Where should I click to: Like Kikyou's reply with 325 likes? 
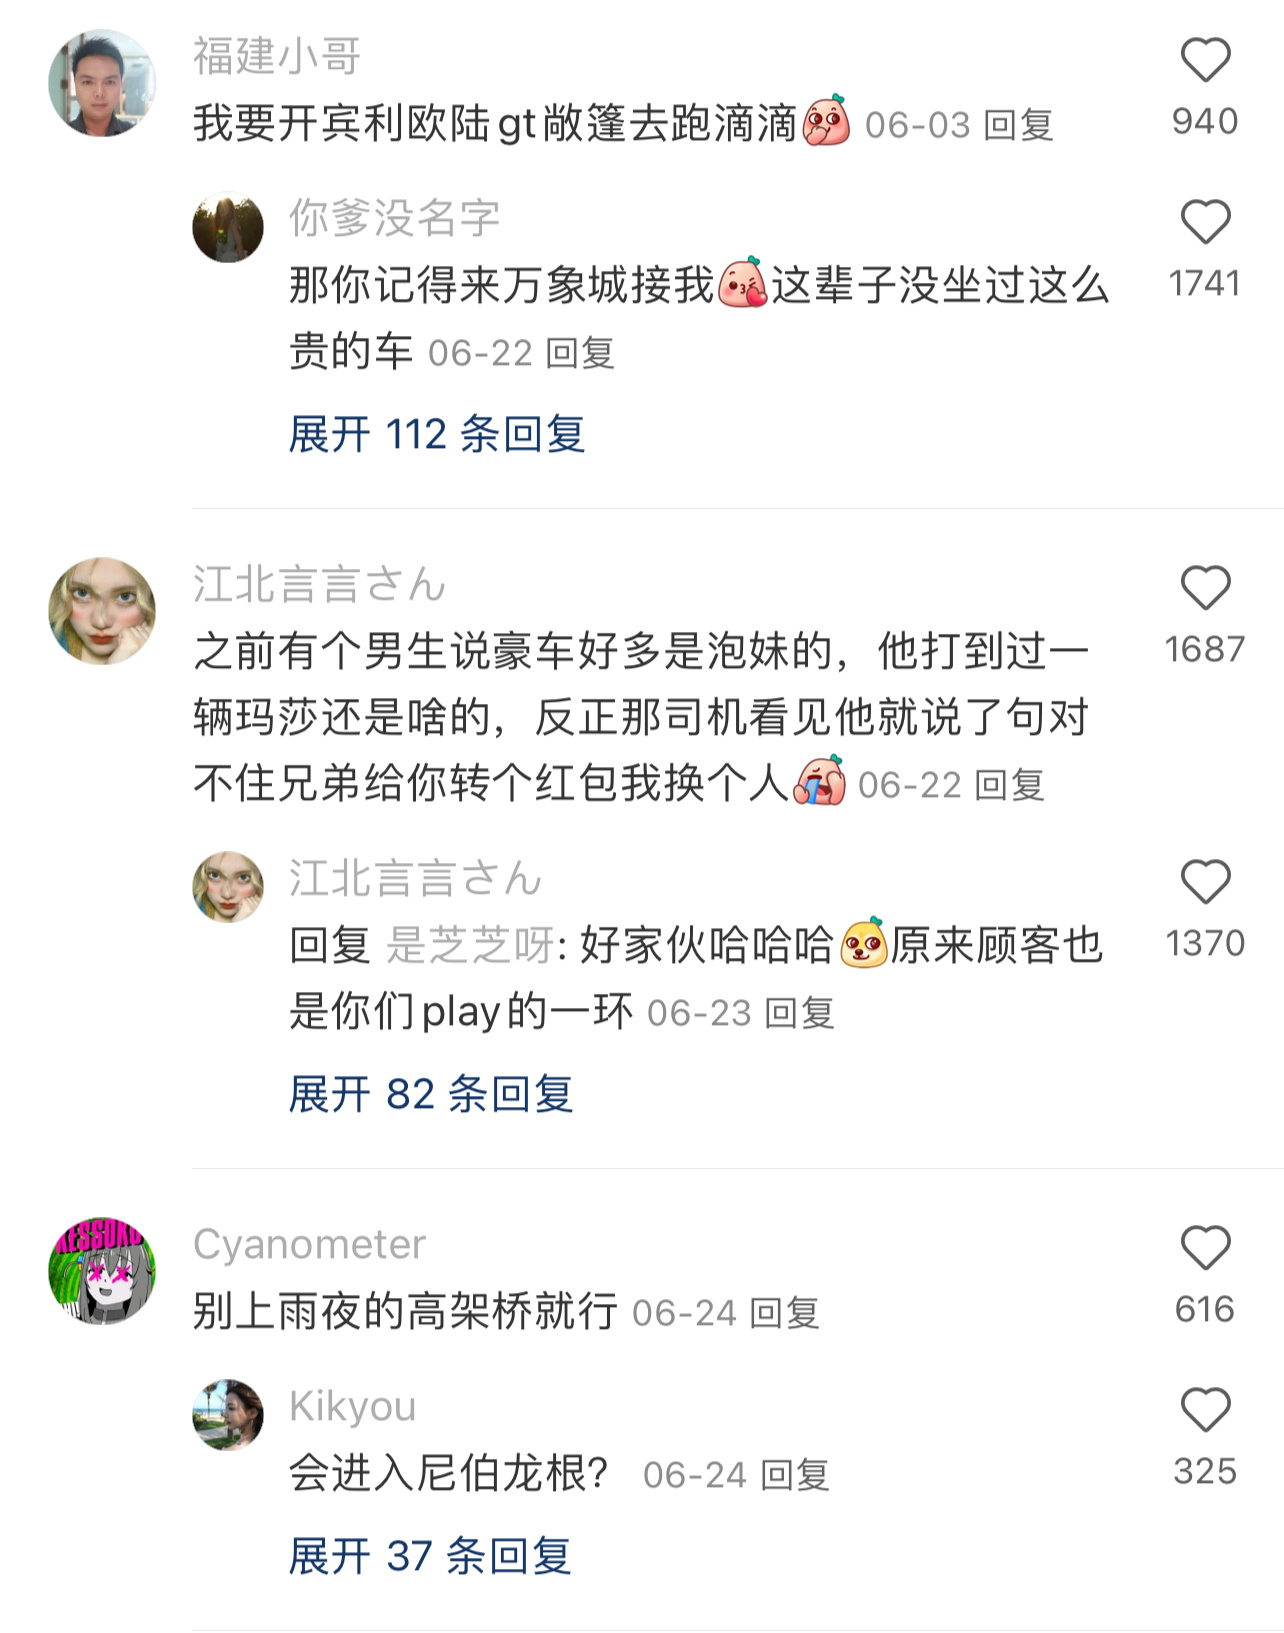[x=1205, y=1410]
